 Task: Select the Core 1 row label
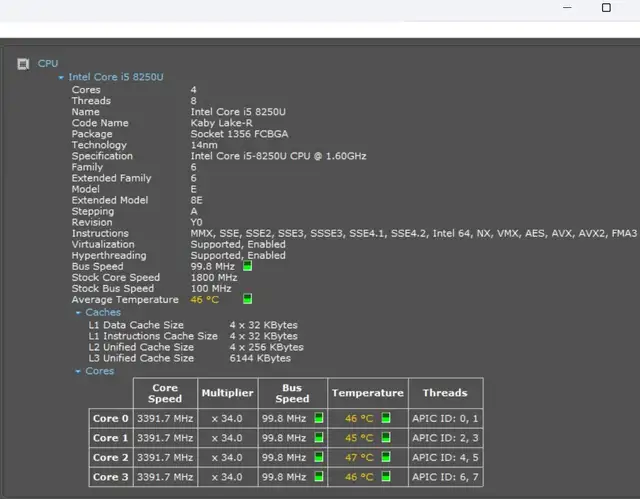point(111,438)
